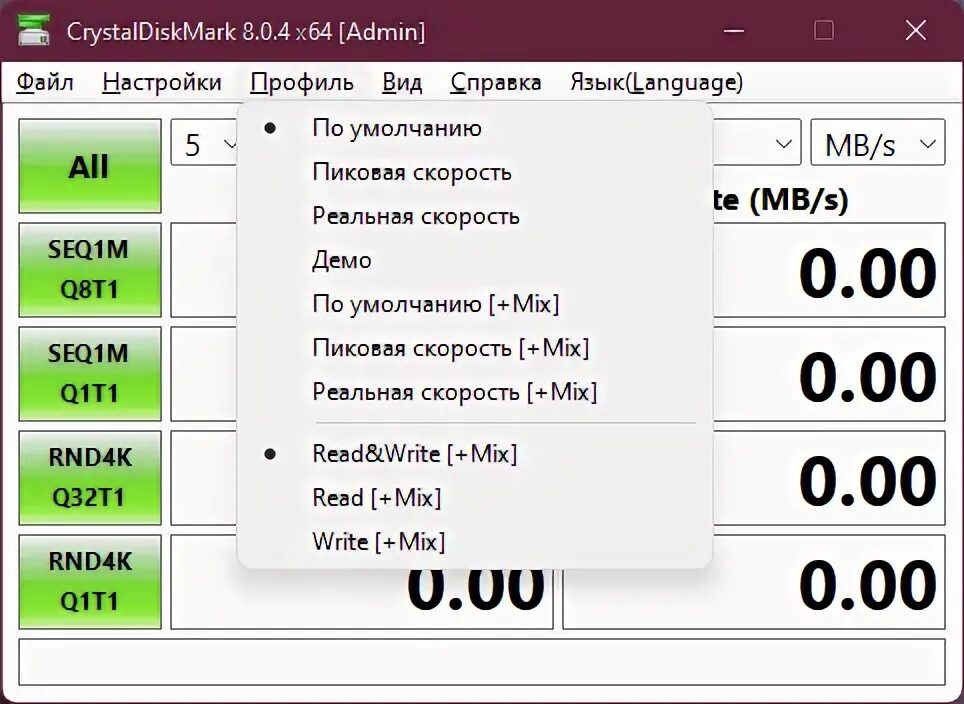The width and height of the screenshot is (964, 704).
Task: Select the Пиковая скорость profile
Action: pyautogui.click(x=475, y=172)
